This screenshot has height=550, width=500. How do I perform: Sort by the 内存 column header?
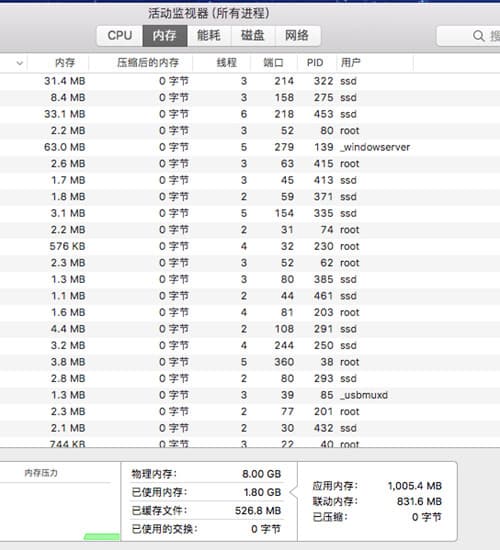click(x=65, y=63)
